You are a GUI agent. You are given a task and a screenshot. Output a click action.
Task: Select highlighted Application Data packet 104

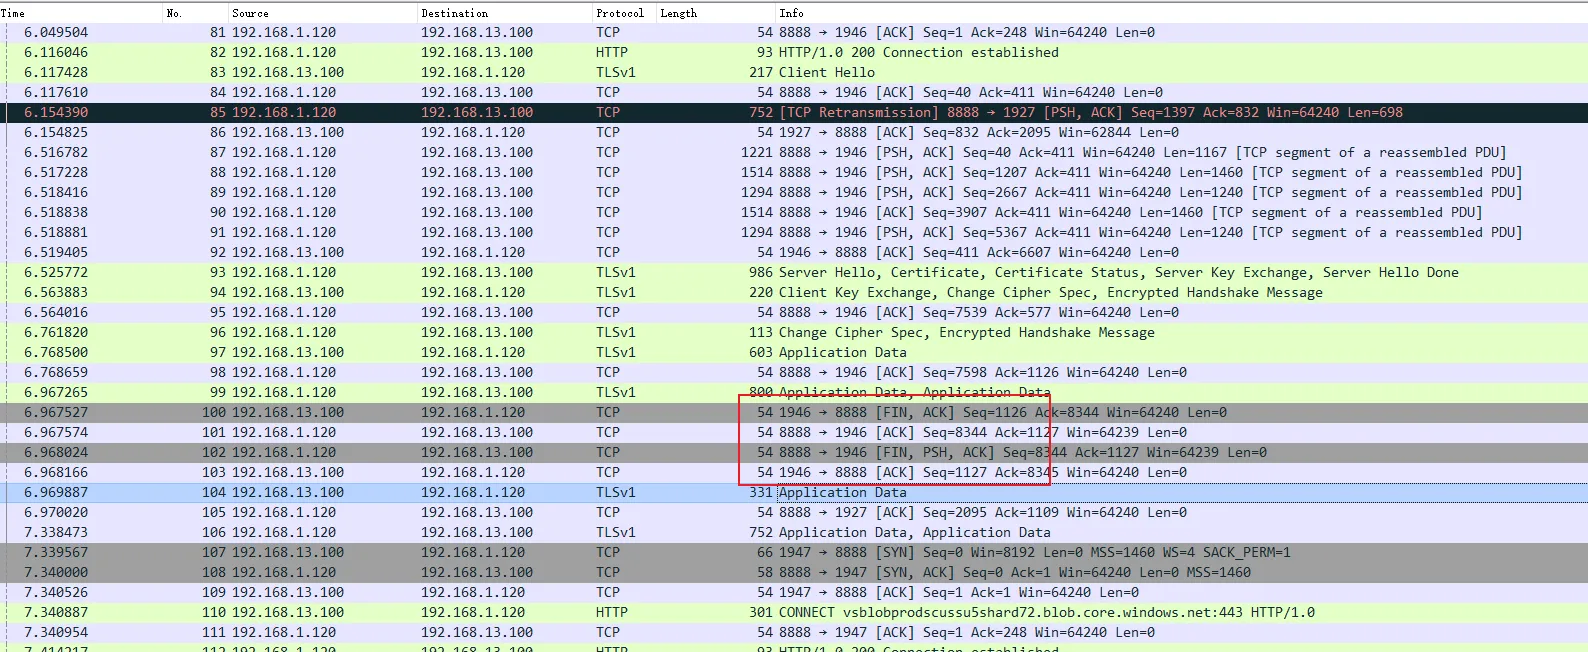[x=842, y=492]
